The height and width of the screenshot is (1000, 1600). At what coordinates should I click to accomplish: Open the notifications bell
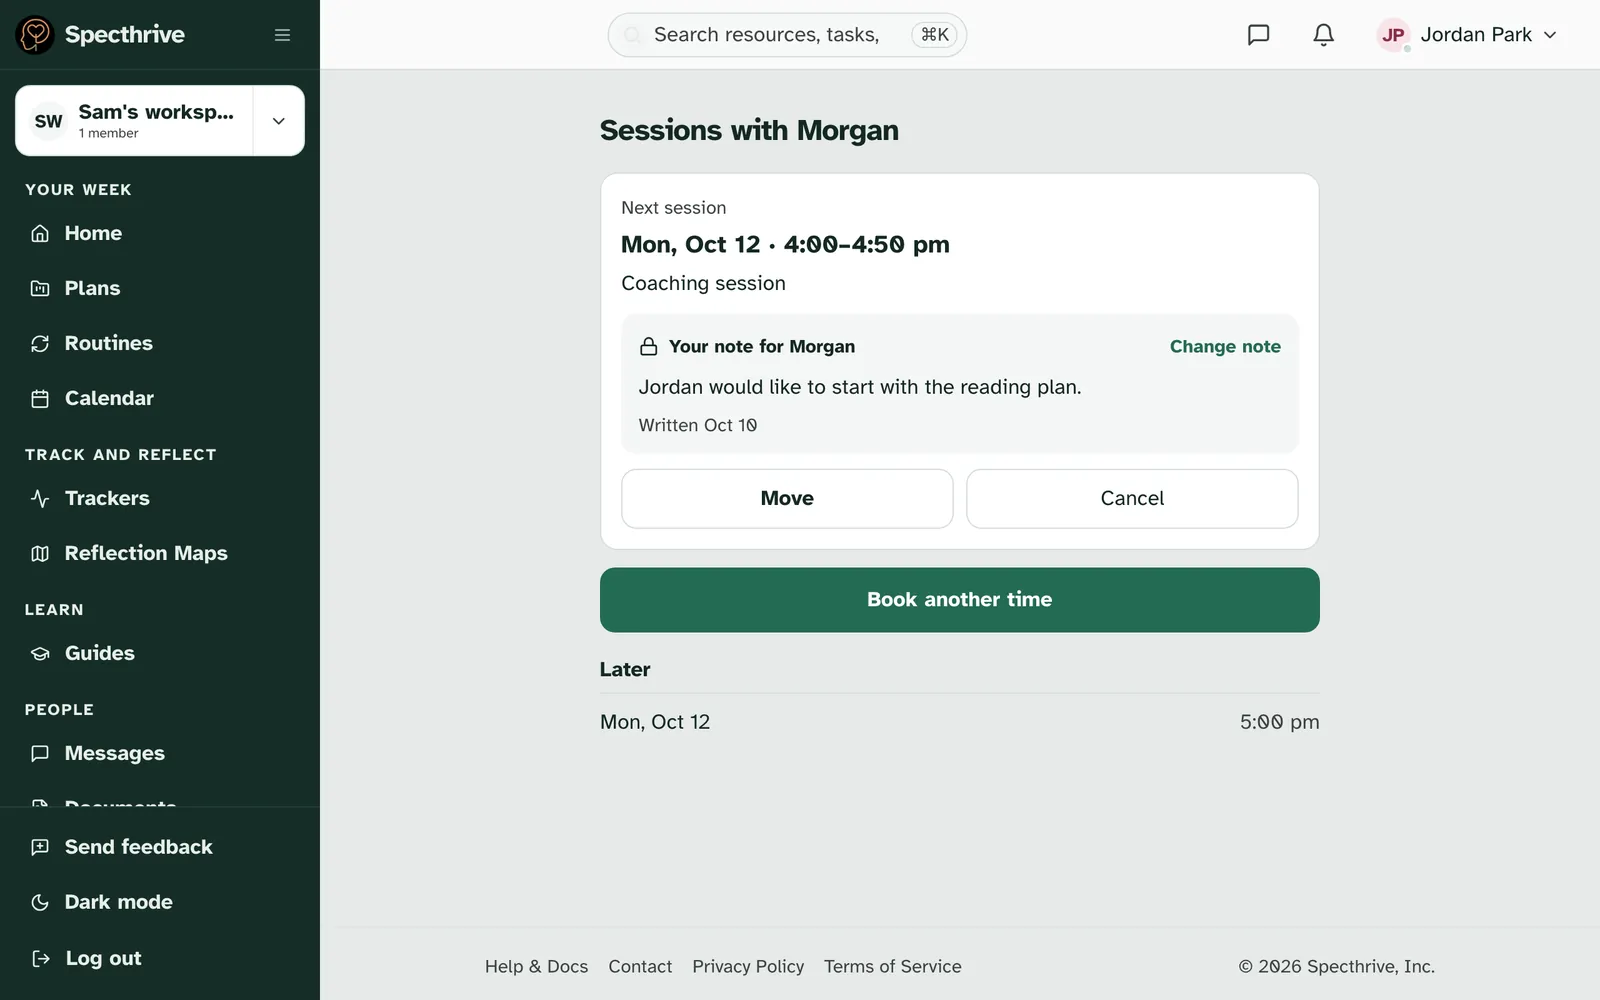1323,35
